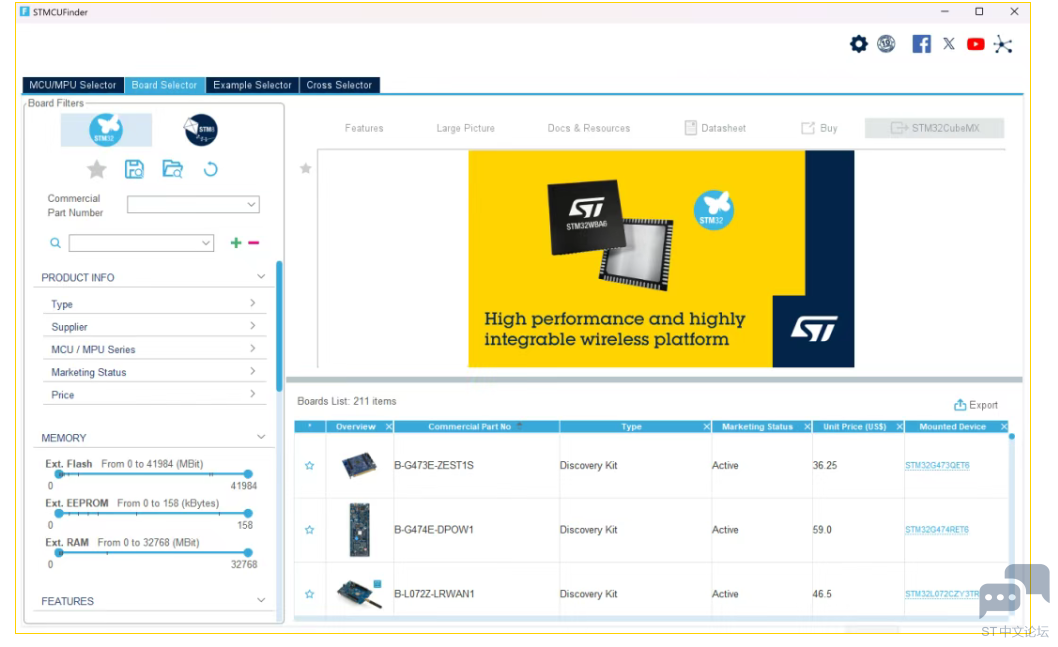The height and width of the screenshot is (647, 1058).
Task: Click the green plus add-filter icon
Action: pyautogui.click(x=236, y=243)
